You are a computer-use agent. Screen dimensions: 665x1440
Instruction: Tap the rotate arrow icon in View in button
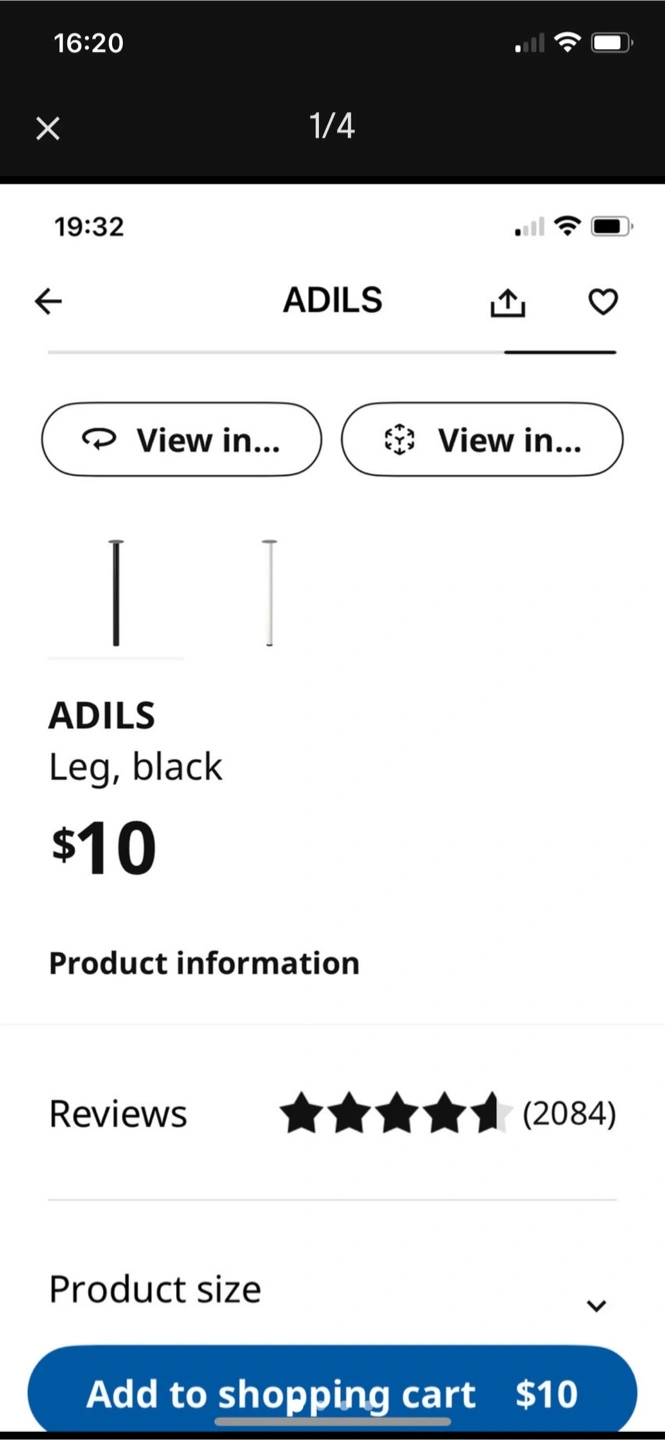point(99,440)
